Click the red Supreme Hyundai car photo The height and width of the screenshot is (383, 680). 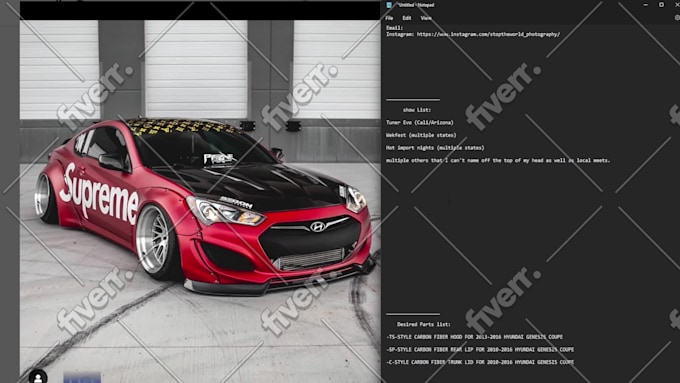point(200,201)
